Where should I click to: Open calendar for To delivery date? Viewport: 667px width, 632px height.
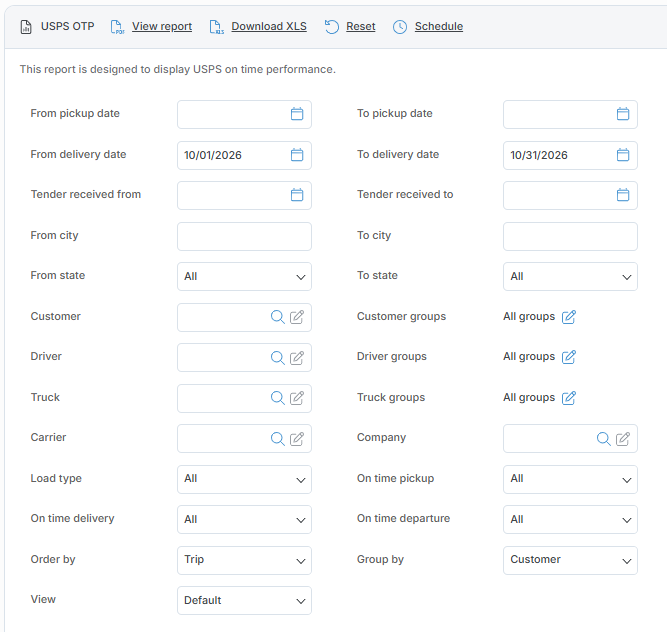click(623, 155)
